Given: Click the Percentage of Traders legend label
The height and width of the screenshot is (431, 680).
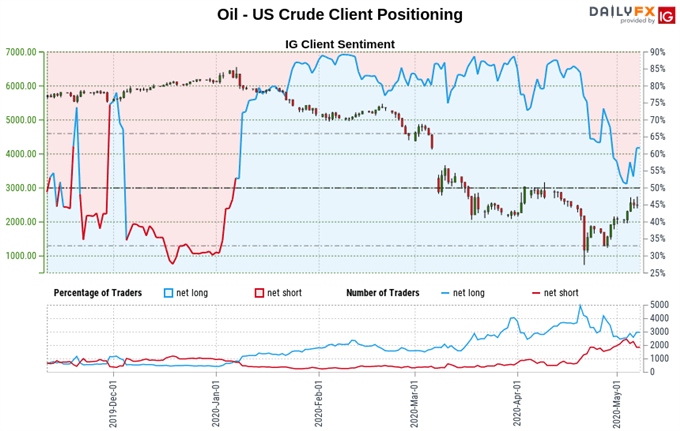Looking at the screenshot, I should 98,293.
